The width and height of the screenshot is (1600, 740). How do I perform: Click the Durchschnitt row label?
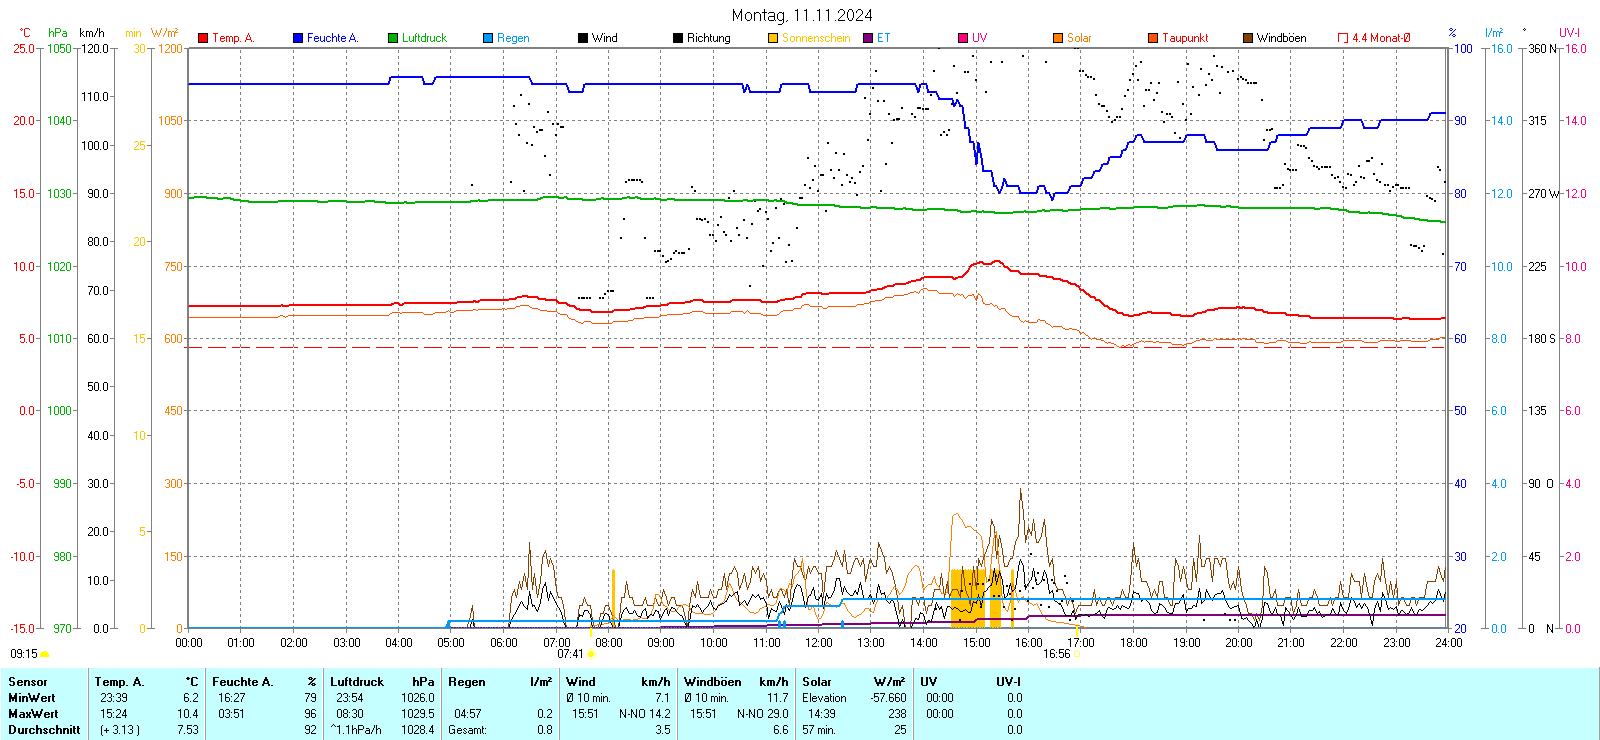point(44,730)
